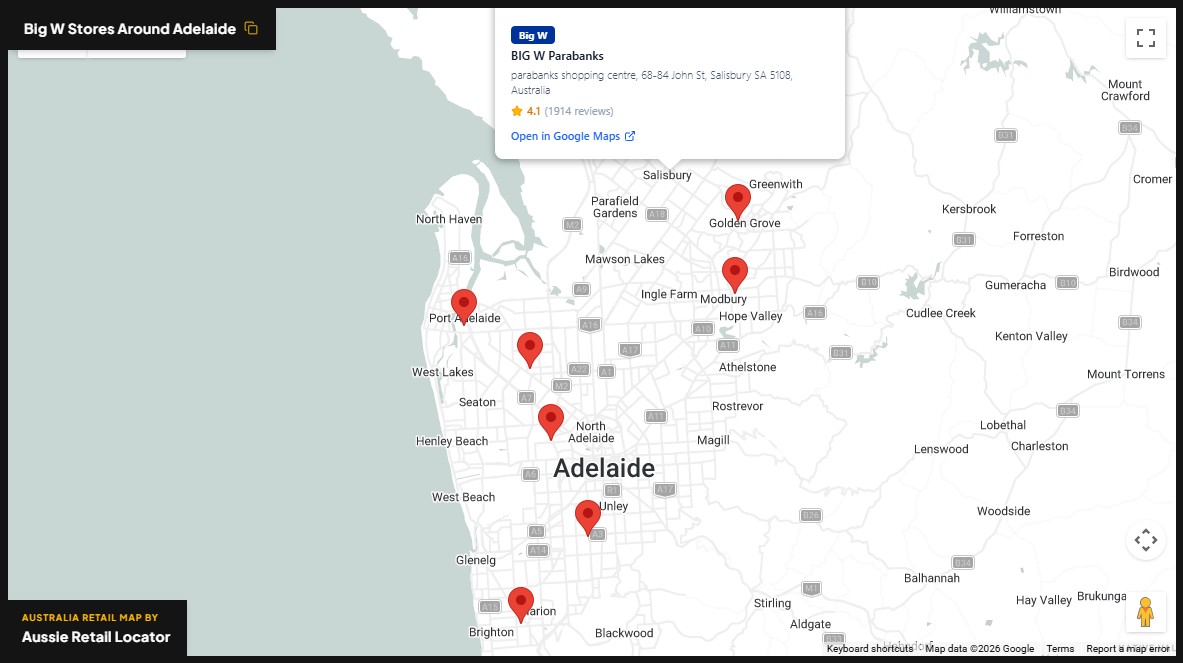This screenshot has height=663, width=1183.
Task: Open the Open in Google Maps link
Action: (573, 136)
